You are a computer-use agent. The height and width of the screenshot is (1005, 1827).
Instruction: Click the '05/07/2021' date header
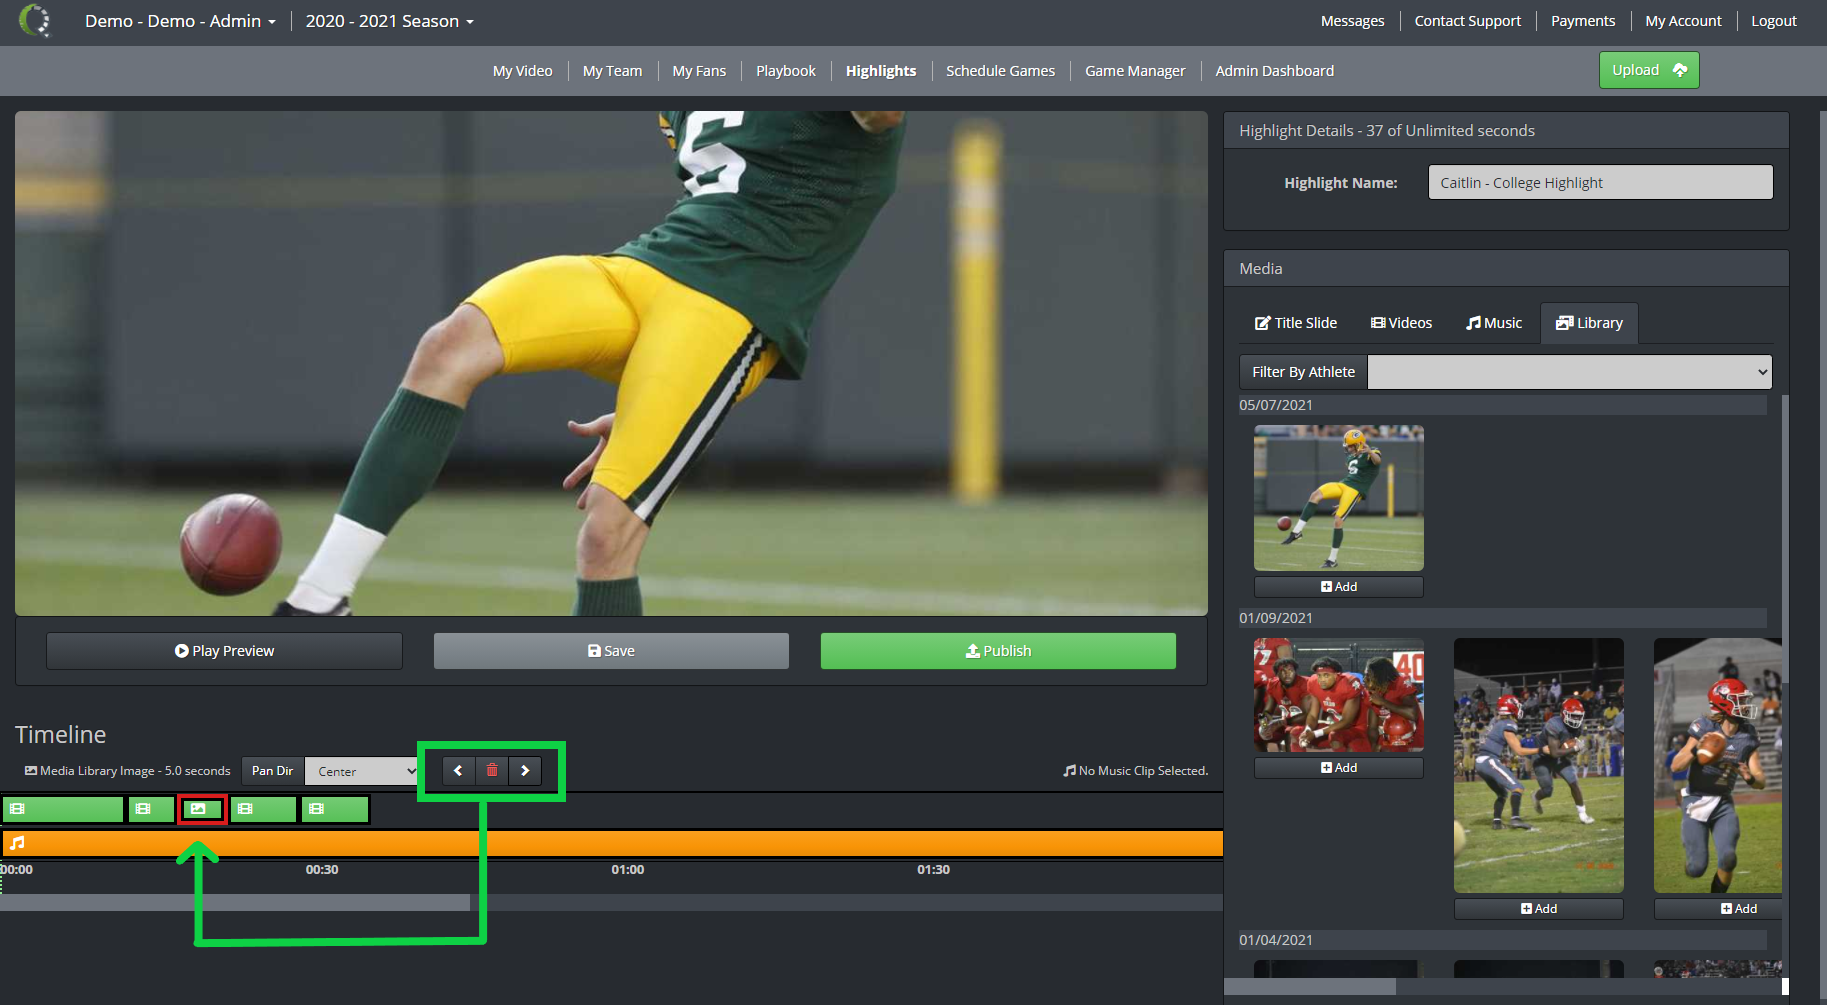click(1276, 405)
